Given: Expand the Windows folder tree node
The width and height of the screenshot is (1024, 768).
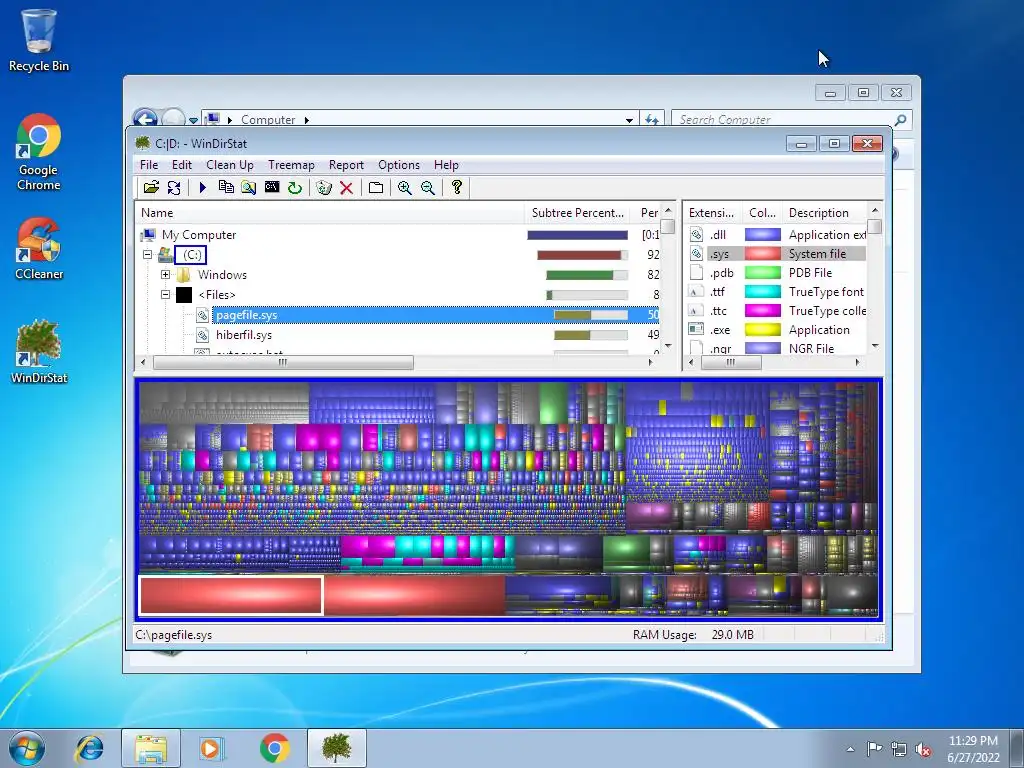Looking at the screenshot, I should [x=165, y=275].
